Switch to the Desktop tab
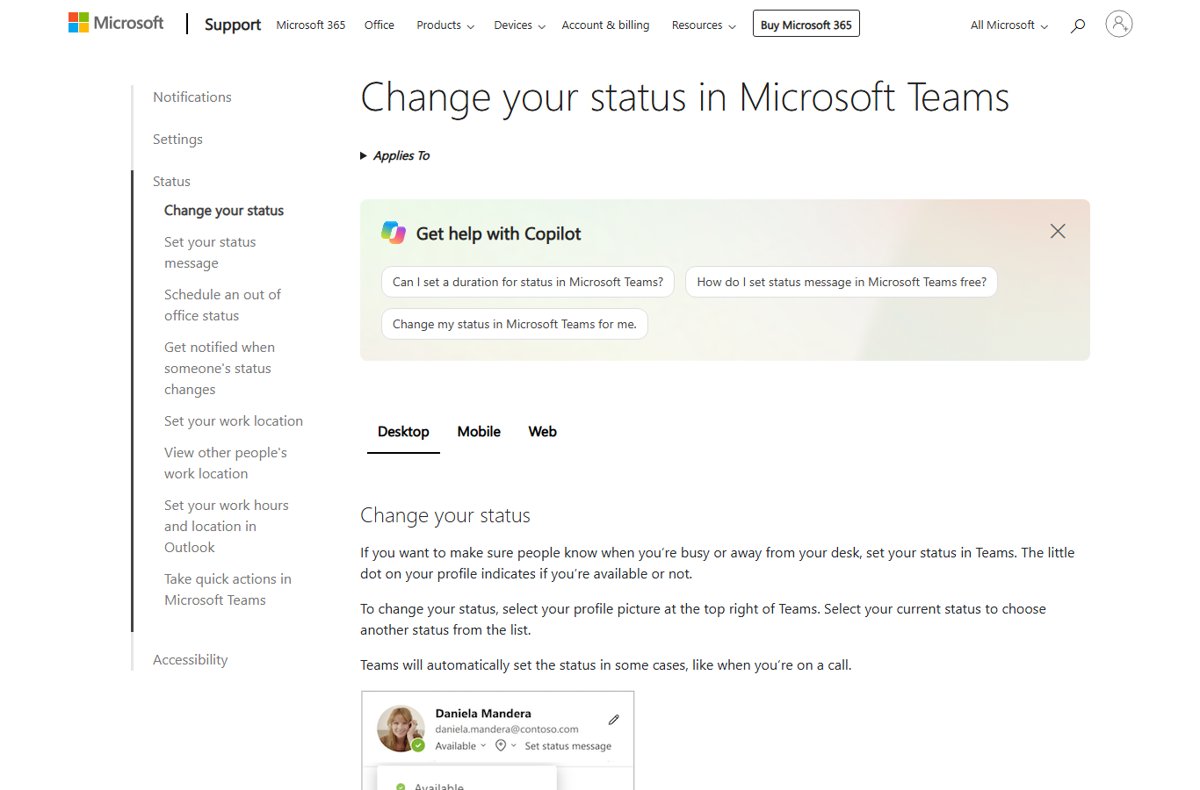This screenshot has width=1200, height=790. [x=403, y=432]
